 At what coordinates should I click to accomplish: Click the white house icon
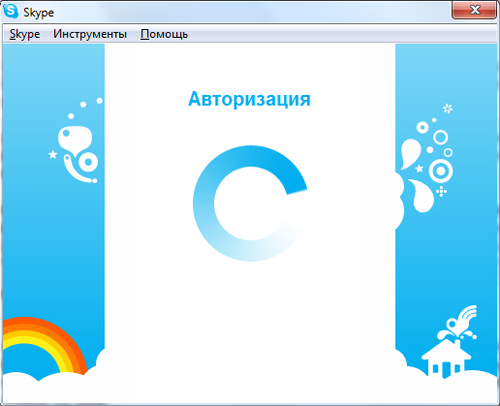pos(446,358)
